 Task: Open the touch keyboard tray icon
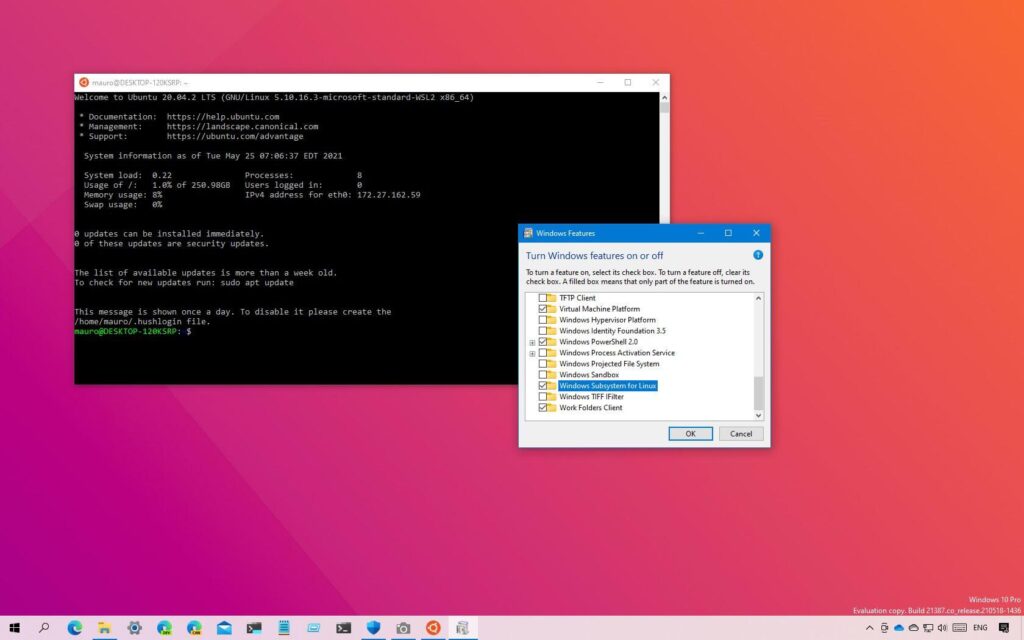point(959,628)
